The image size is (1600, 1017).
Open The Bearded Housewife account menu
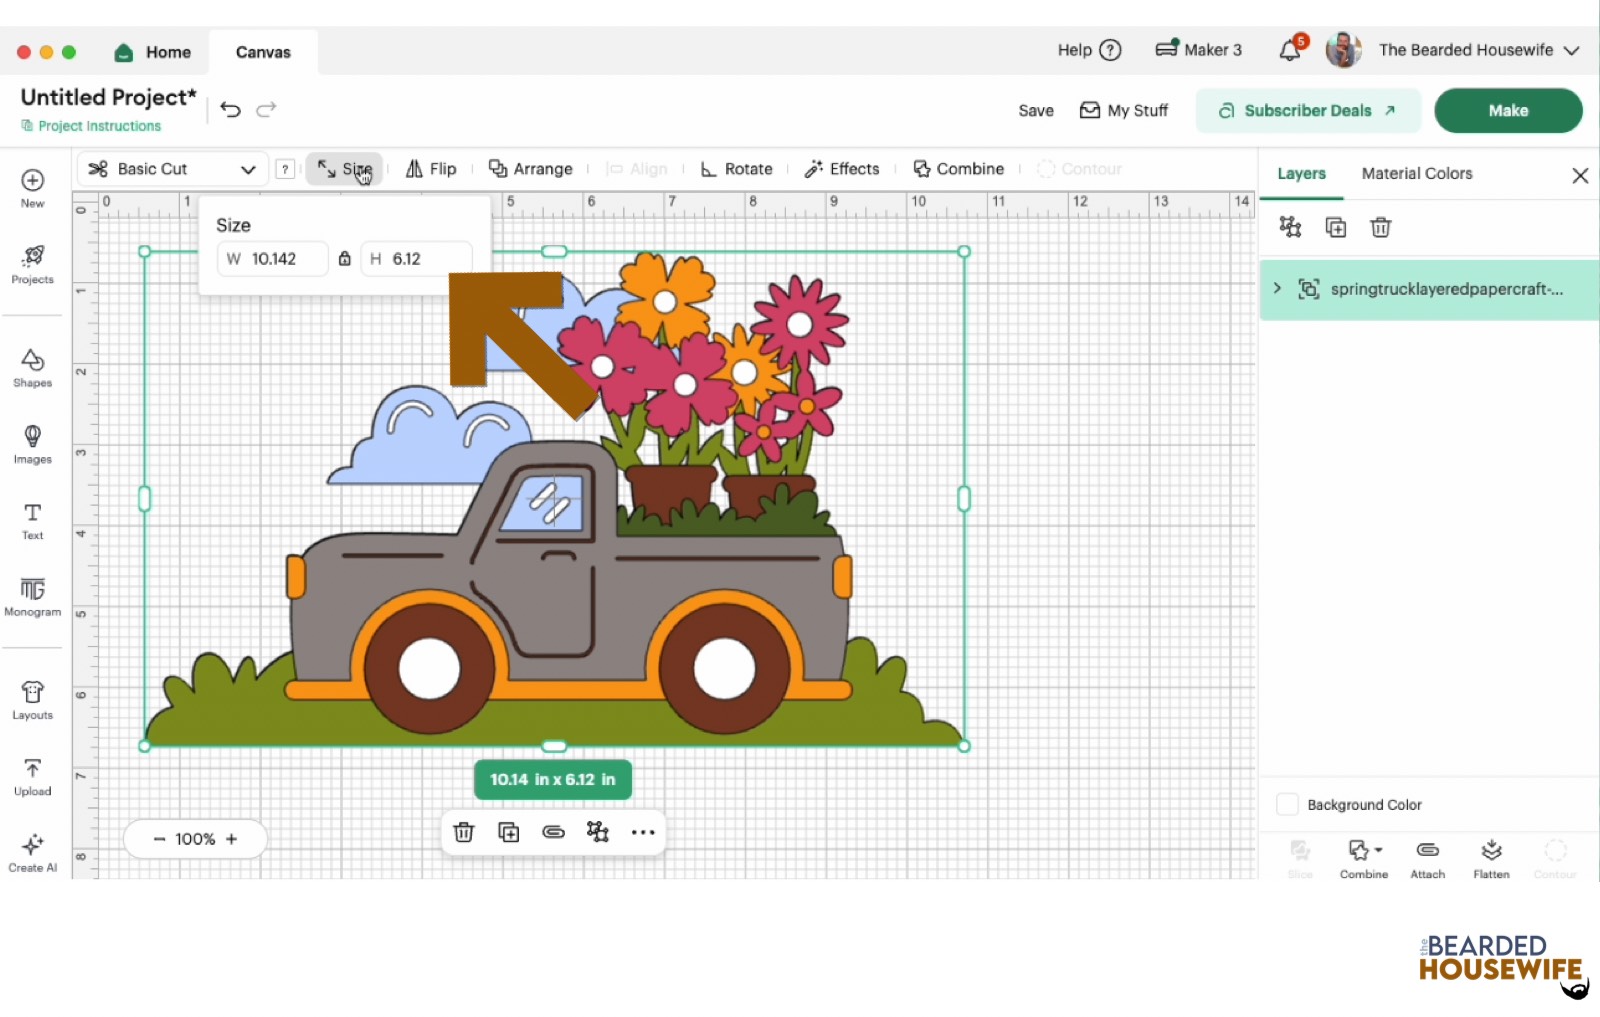pos(1466,50)
